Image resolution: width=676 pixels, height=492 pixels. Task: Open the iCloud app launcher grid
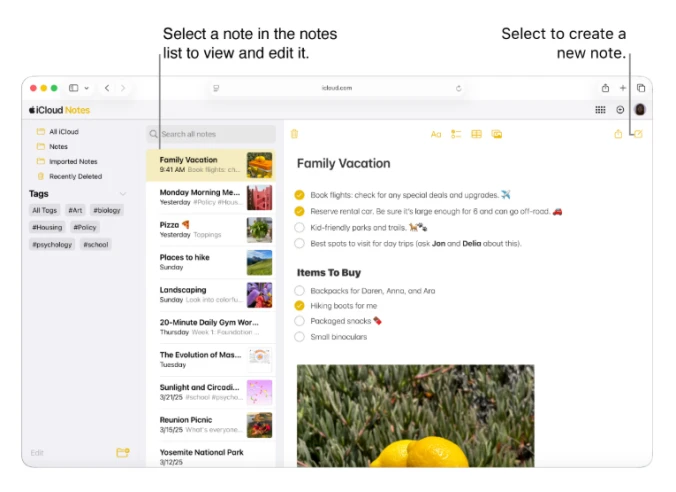pyautogui.click(x=600, y=110)
